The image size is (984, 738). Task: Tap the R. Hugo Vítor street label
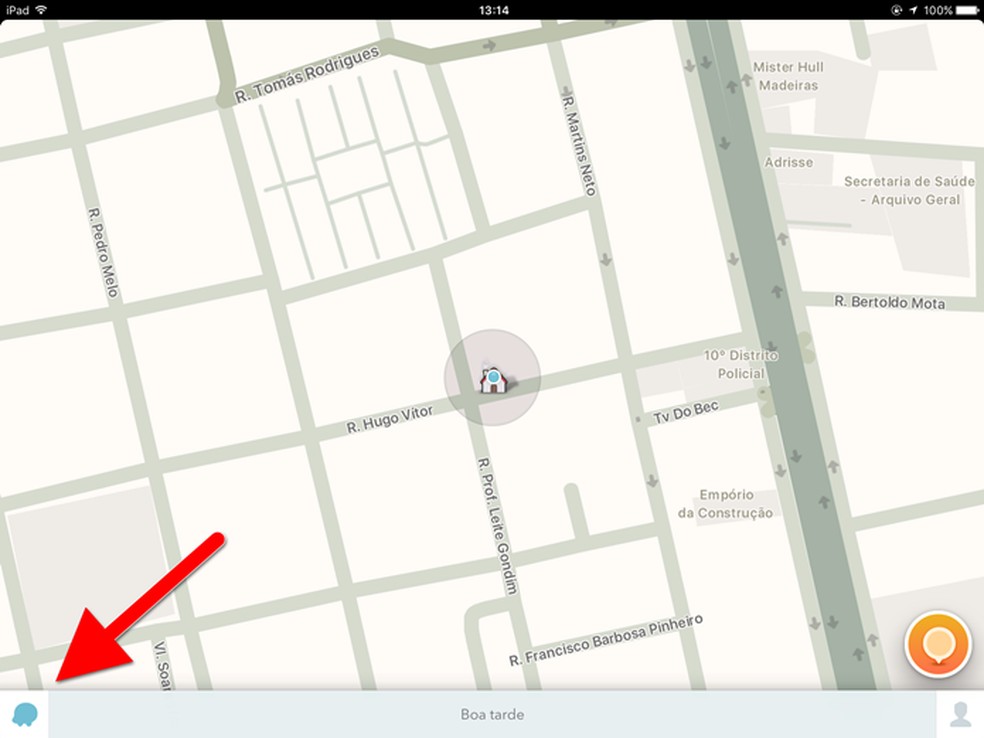tap(390, 419)
